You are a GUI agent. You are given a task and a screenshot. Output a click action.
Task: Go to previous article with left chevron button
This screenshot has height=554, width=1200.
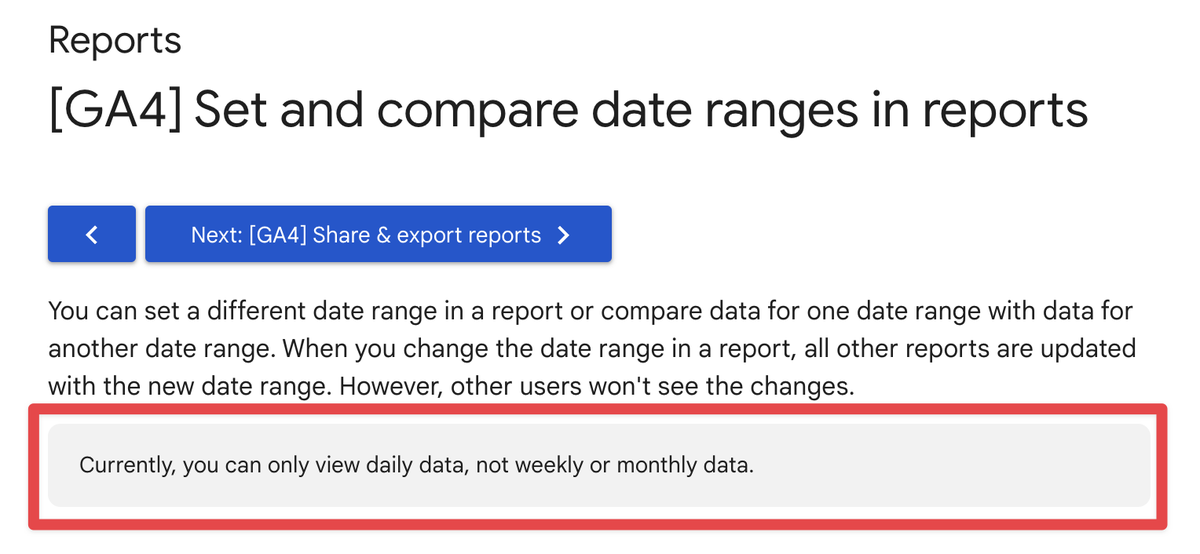(91, 235)
